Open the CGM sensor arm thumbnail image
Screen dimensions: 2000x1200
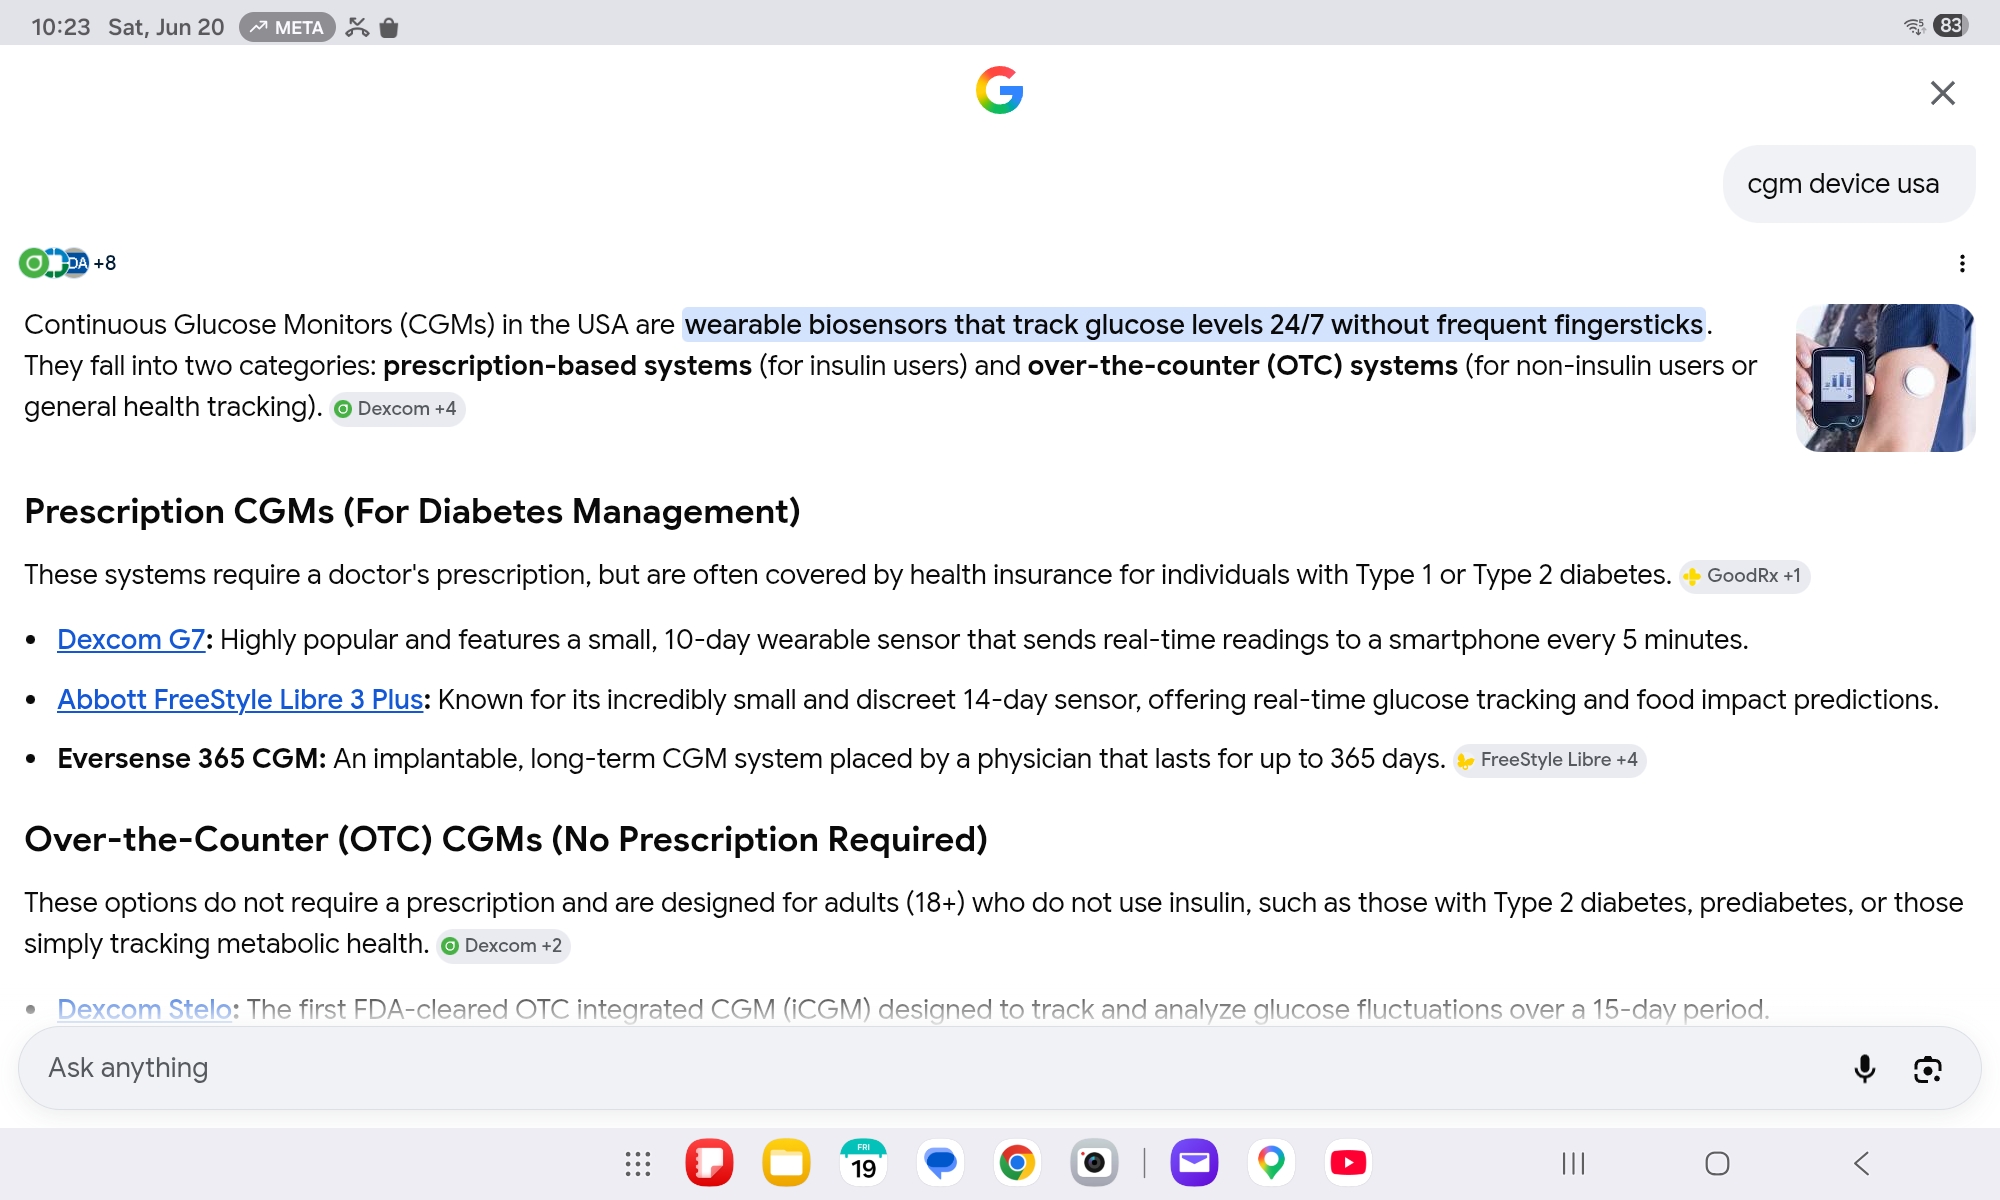click(1885, 378)
